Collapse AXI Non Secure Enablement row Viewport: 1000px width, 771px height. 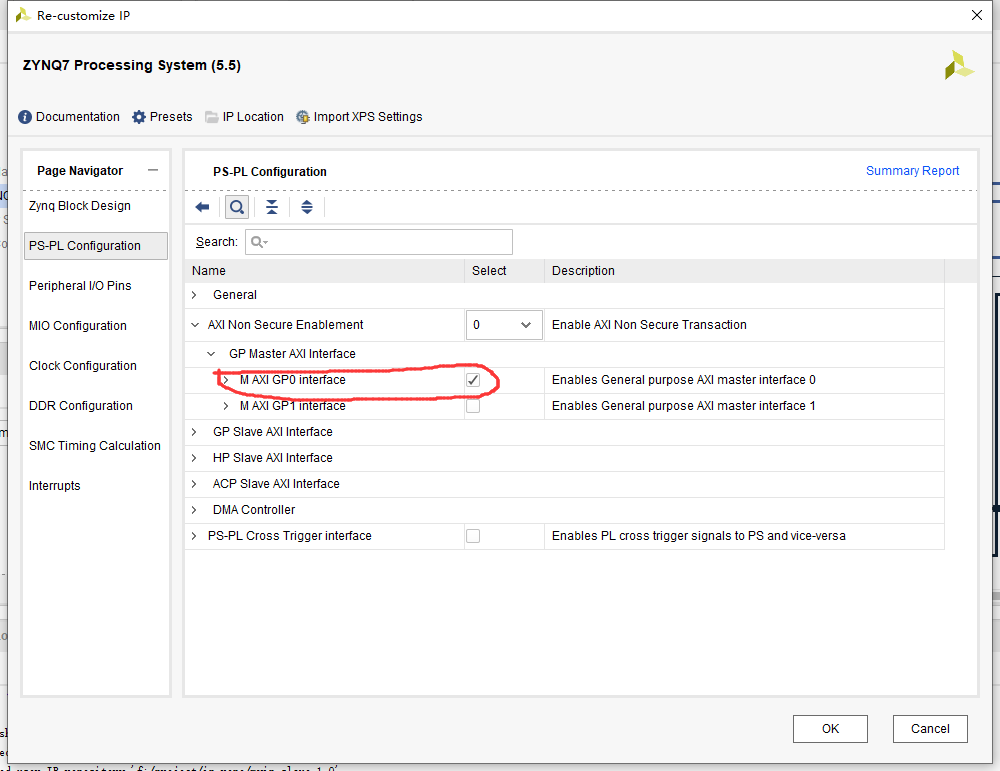click(195, 325)
